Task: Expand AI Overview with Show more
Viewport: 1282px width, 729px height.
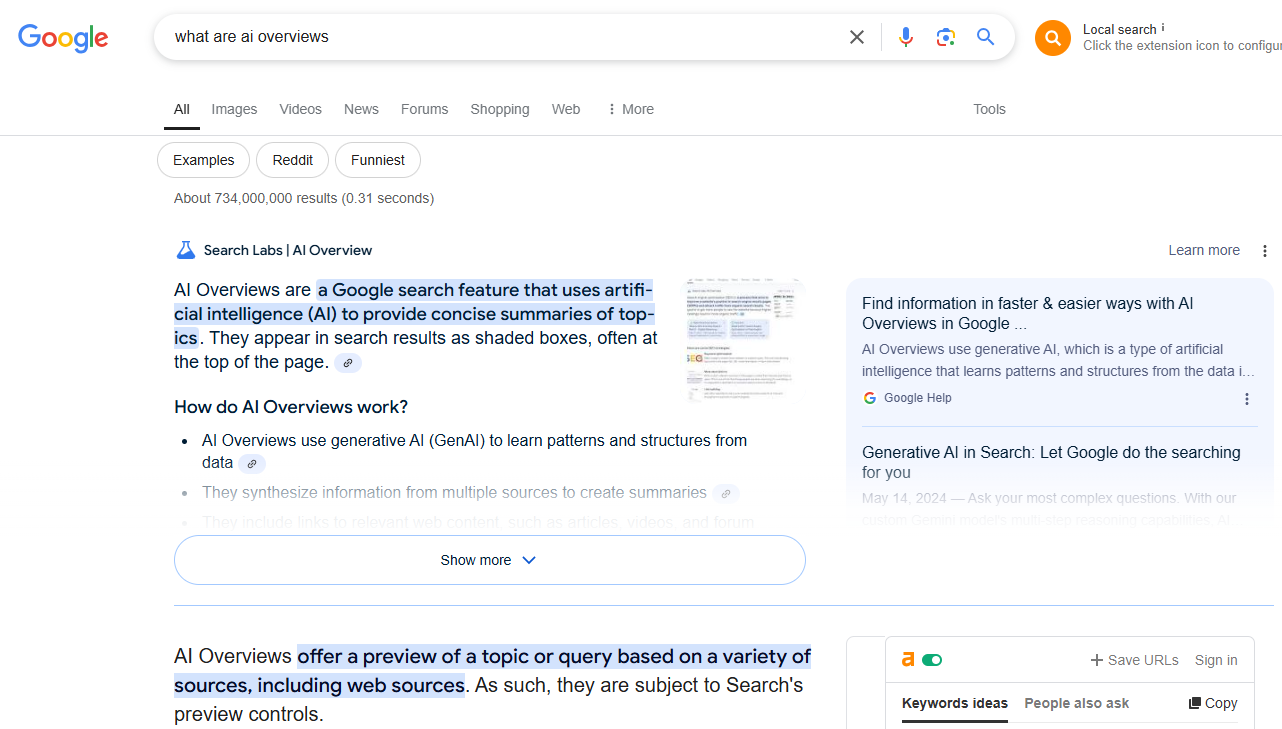Action: tap(490, 560)
